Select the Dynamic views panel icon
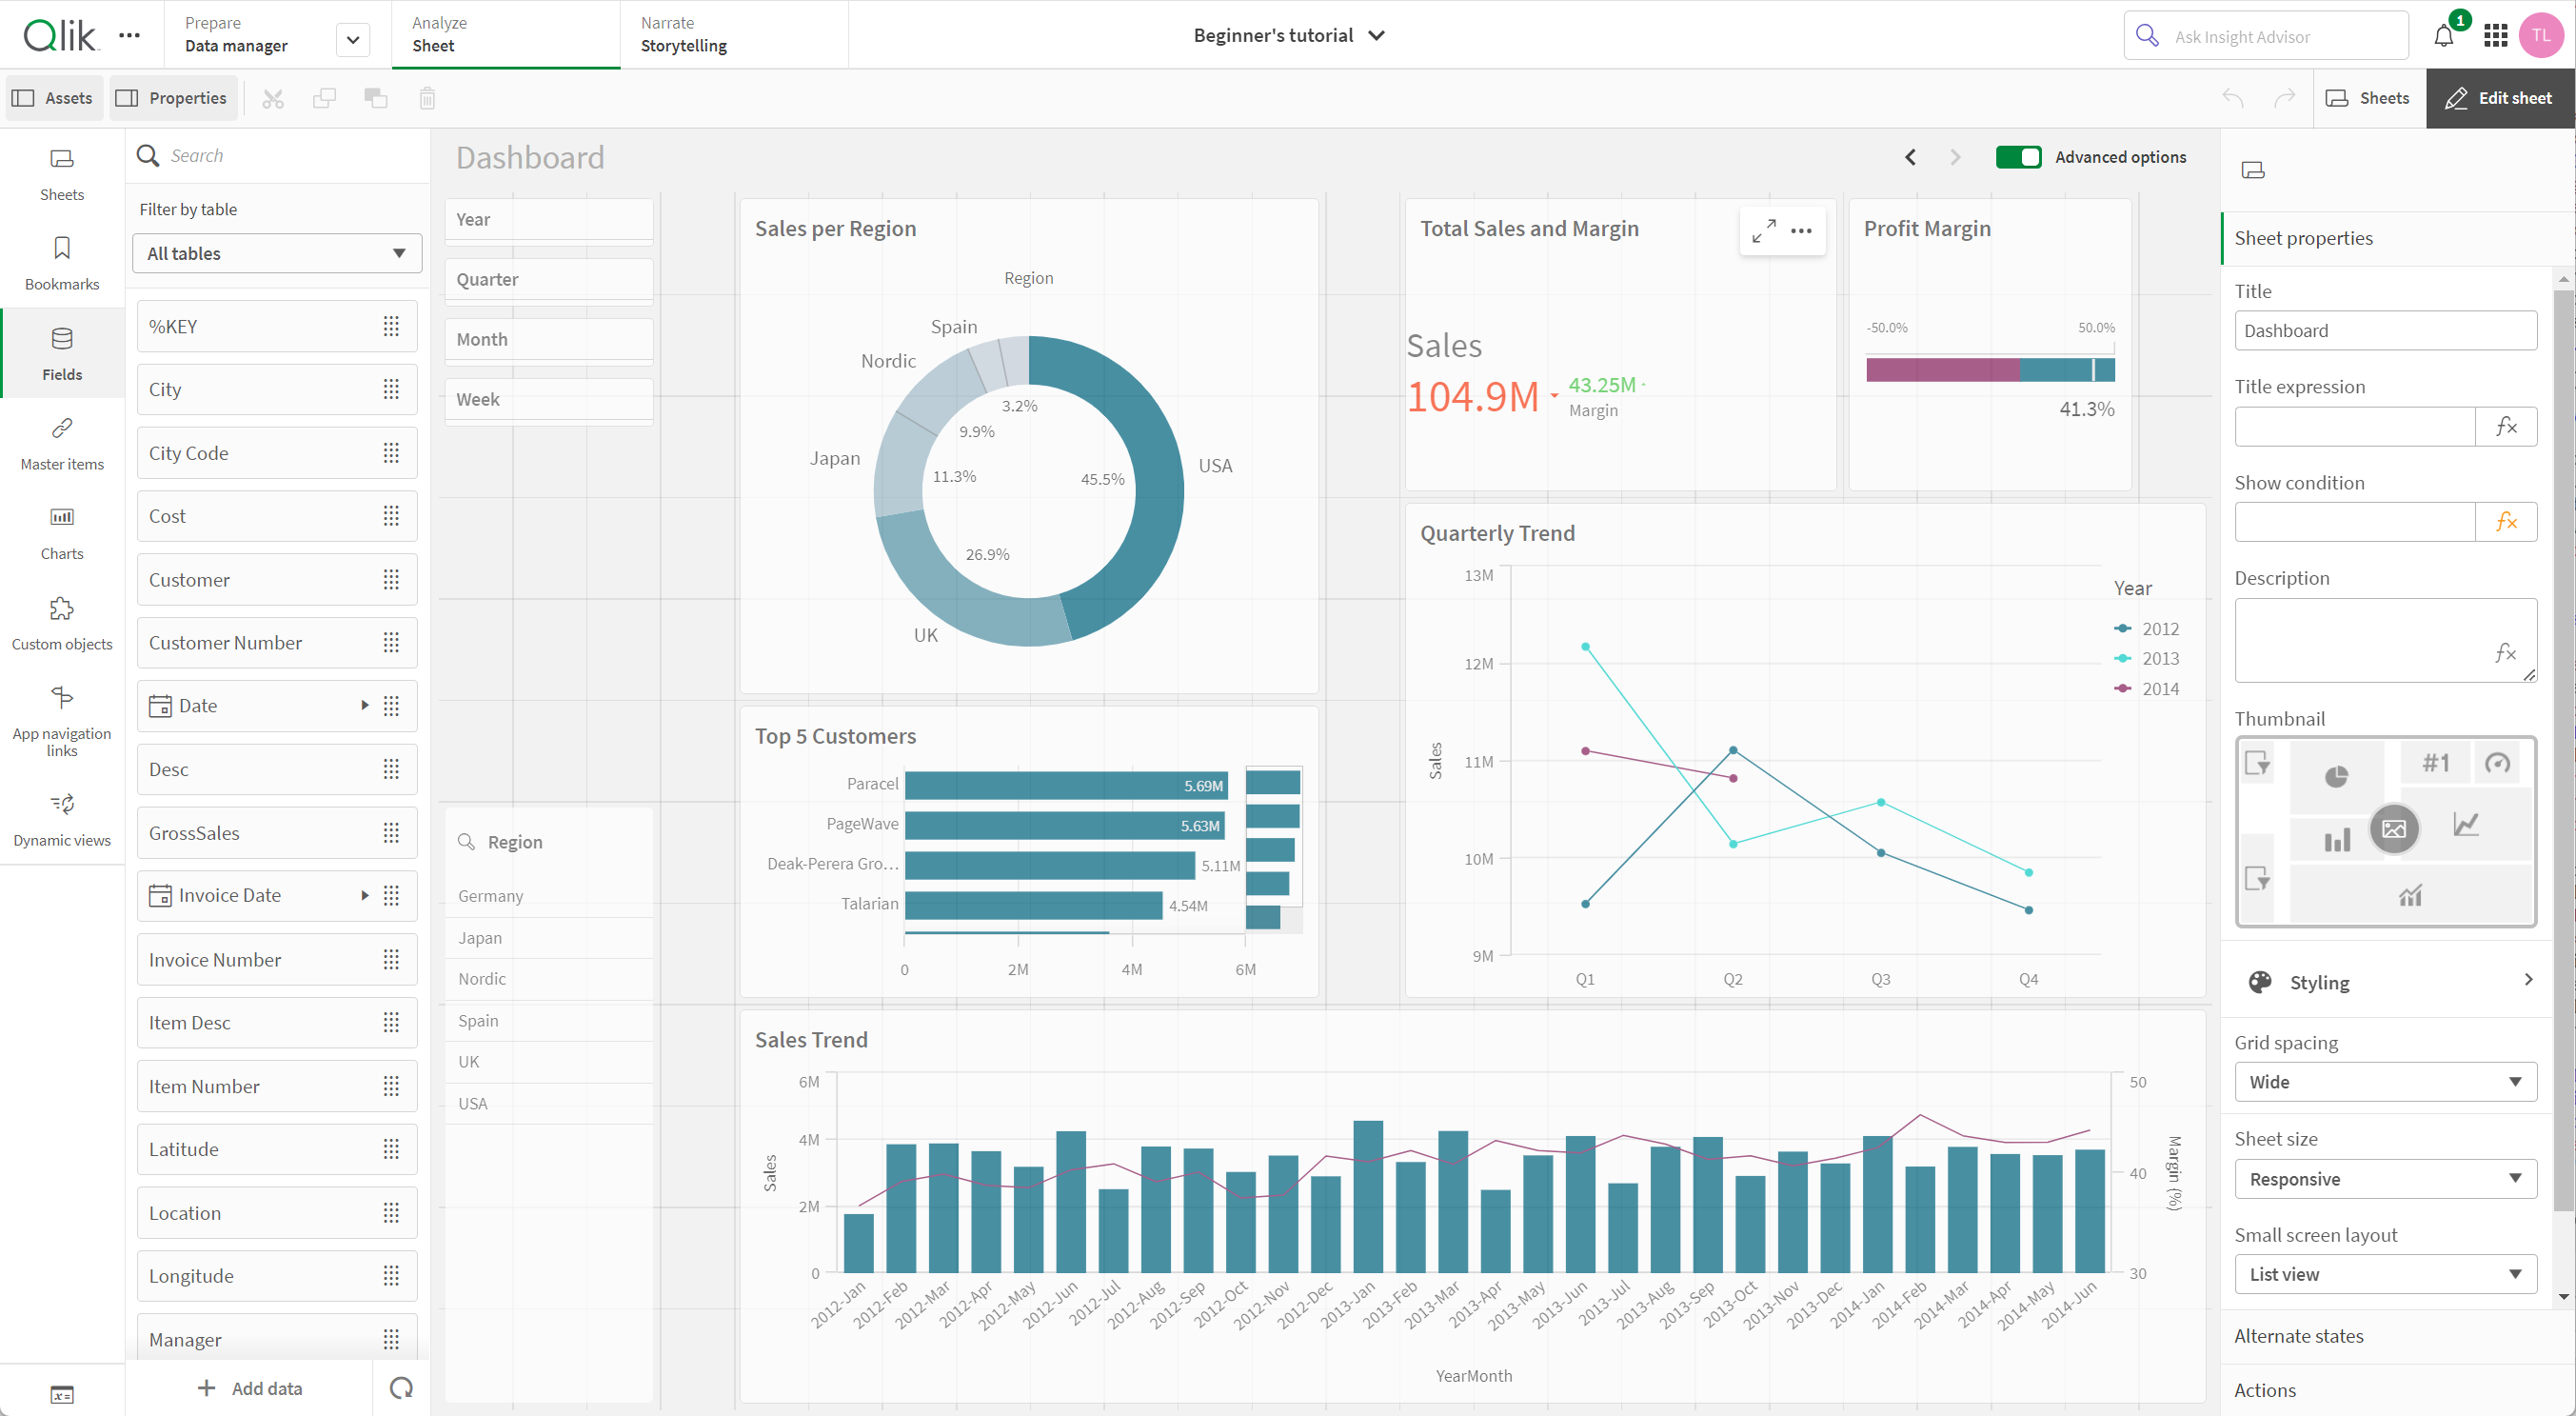 coord(61,804)
